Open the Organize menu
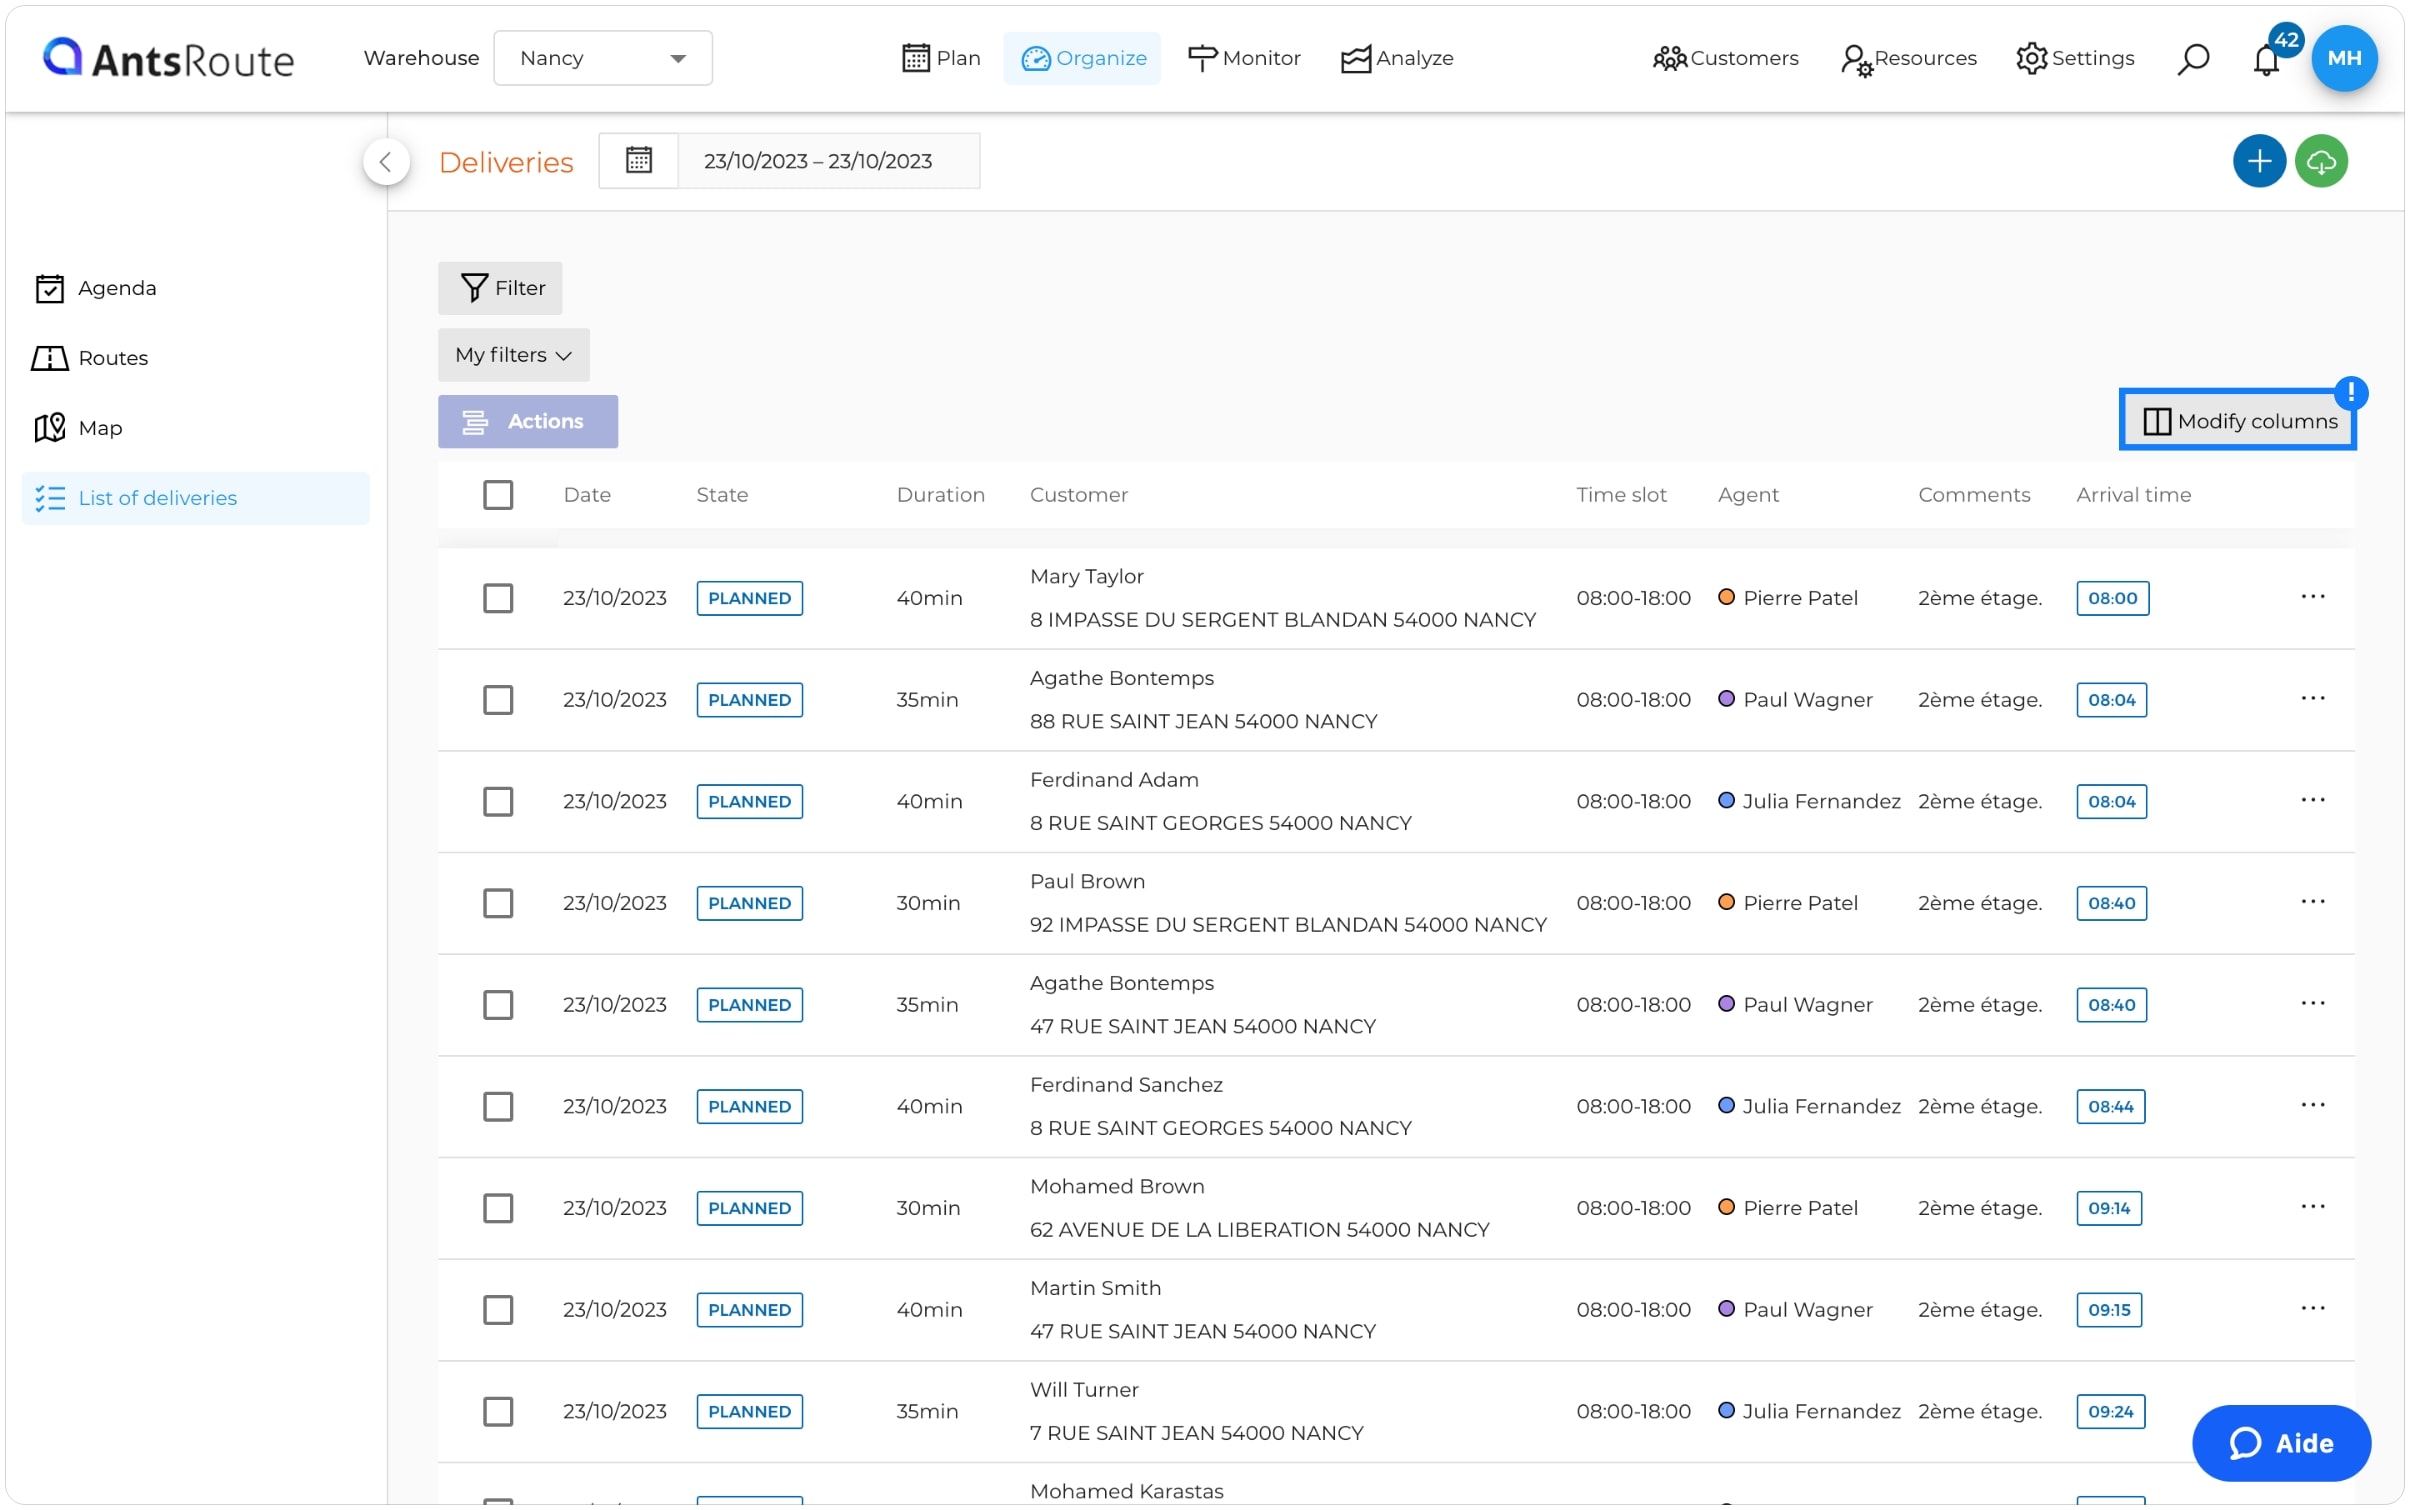Image resolution: width=2410 pixels, height=1510 pixels. [x=1082, y=58]
